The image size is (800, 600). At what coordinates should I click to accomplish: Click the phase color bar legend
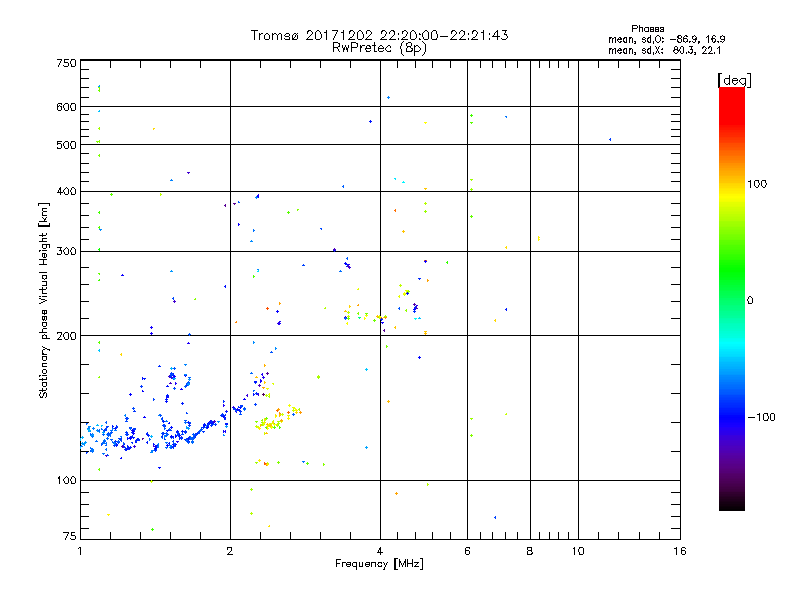pyautogui.click(x=732, y=298)
